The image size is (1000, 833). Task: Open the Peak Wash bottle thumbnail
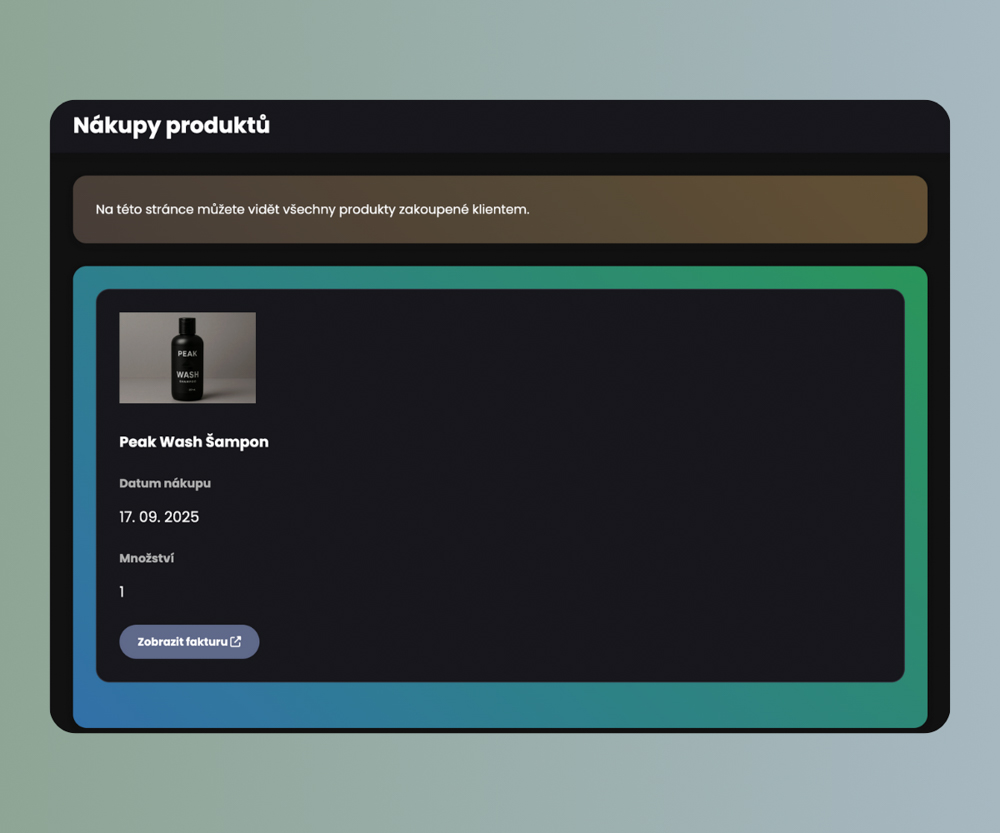tap(187, 358)
